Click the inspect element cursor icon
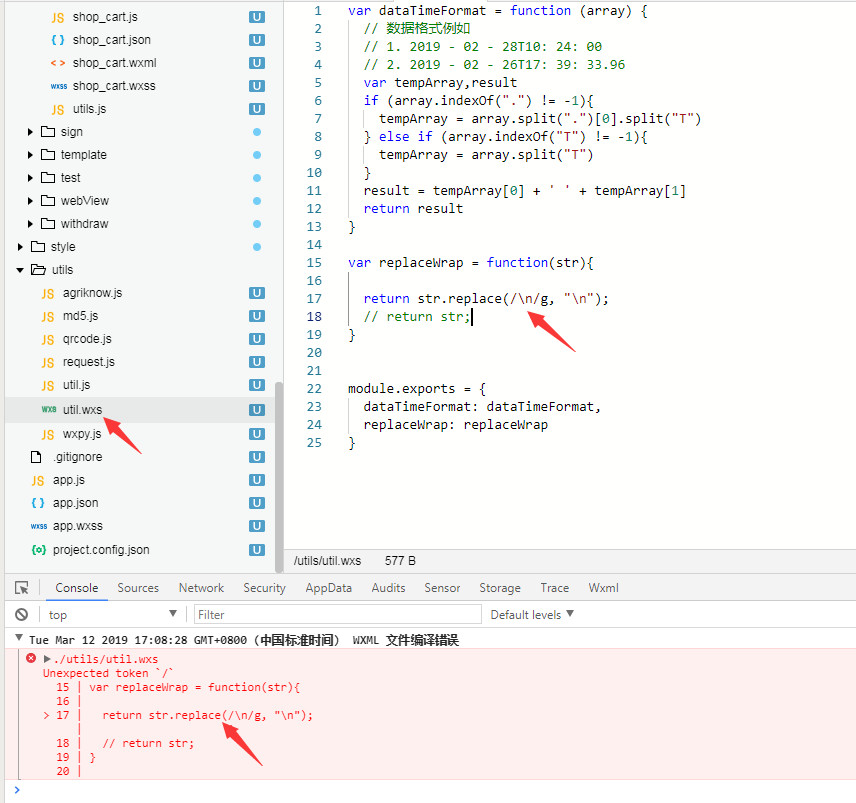 pos(22,588)
